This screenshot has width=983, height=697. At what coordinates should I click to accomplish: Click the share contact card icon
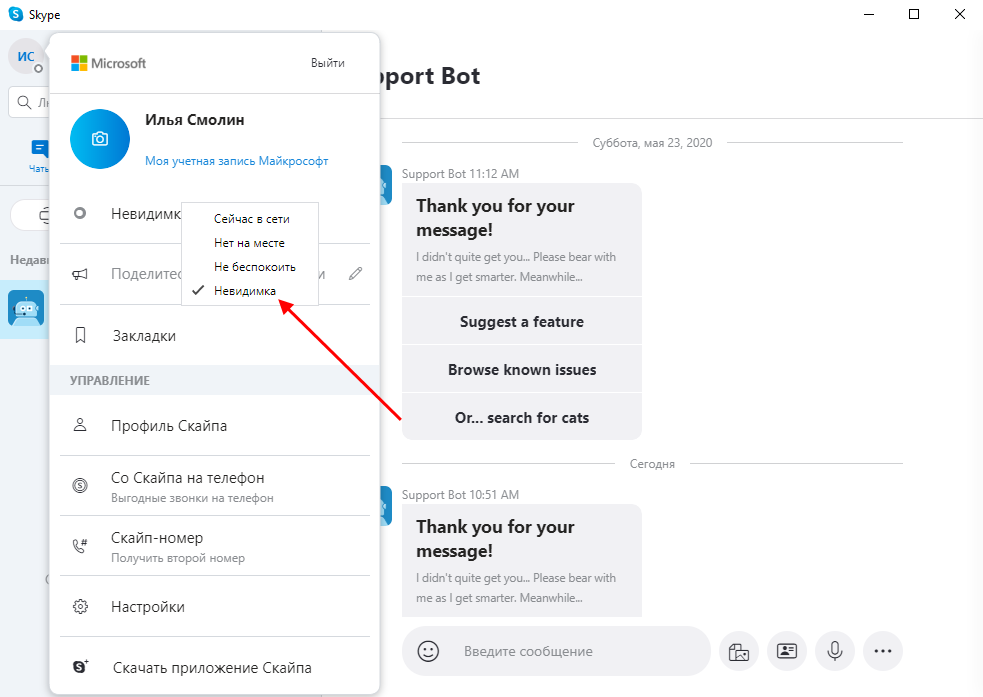point(787,651)
